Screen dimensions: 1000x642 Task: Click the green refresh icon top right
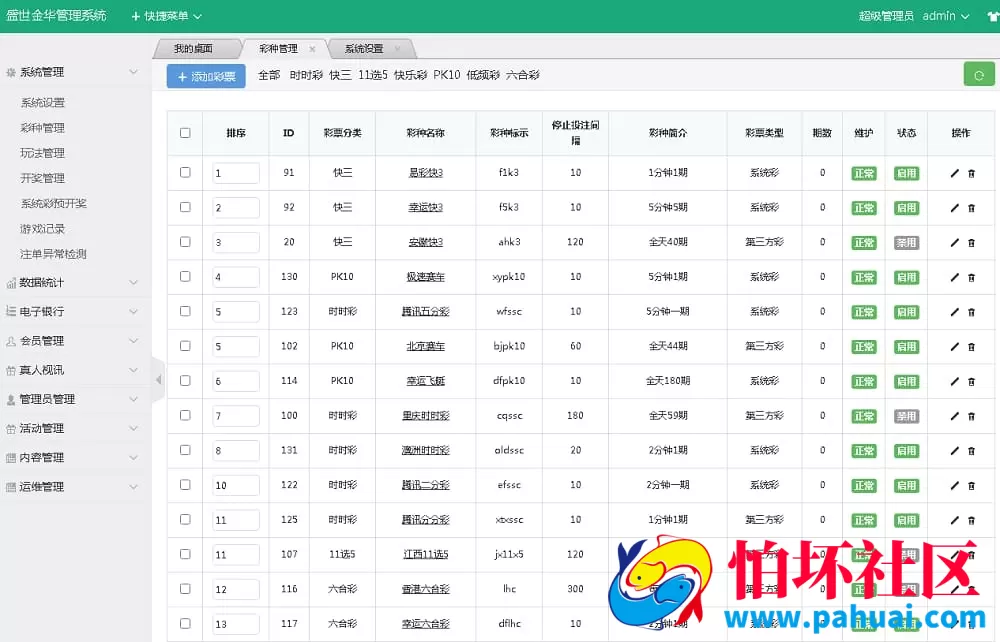click(x=979, y=74)
